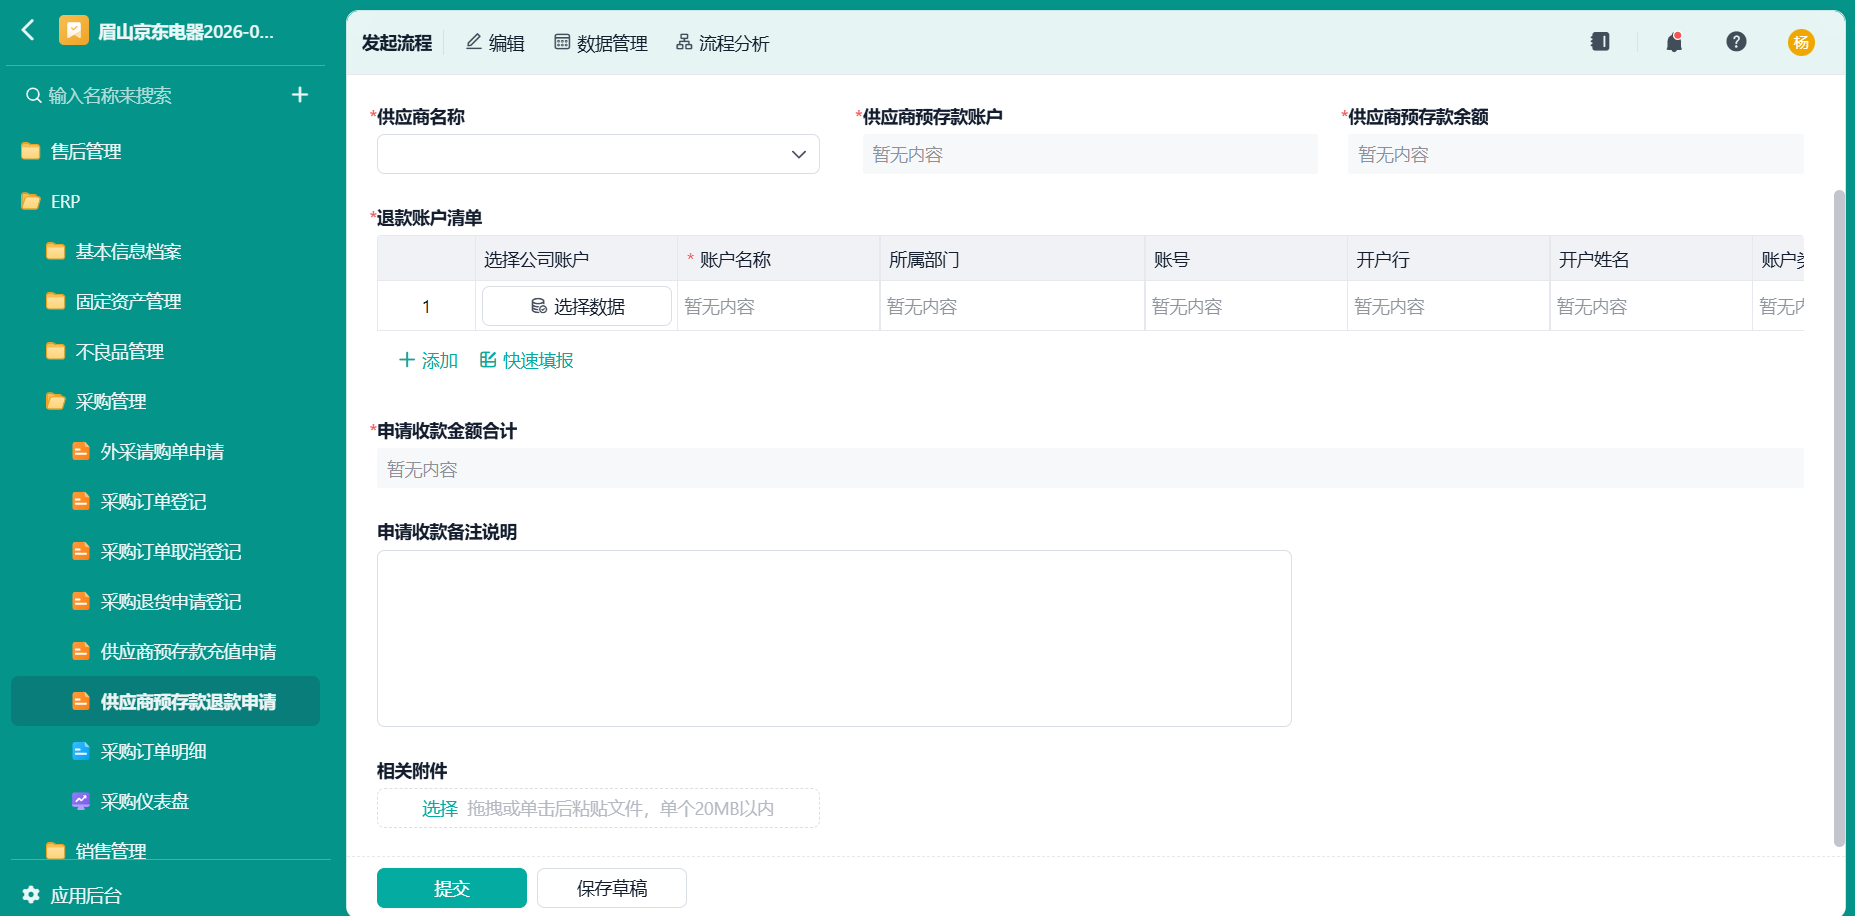Click the plus icon next to 添加
The width and height of the screenshot is (1855, 916).
click(407, 360)
